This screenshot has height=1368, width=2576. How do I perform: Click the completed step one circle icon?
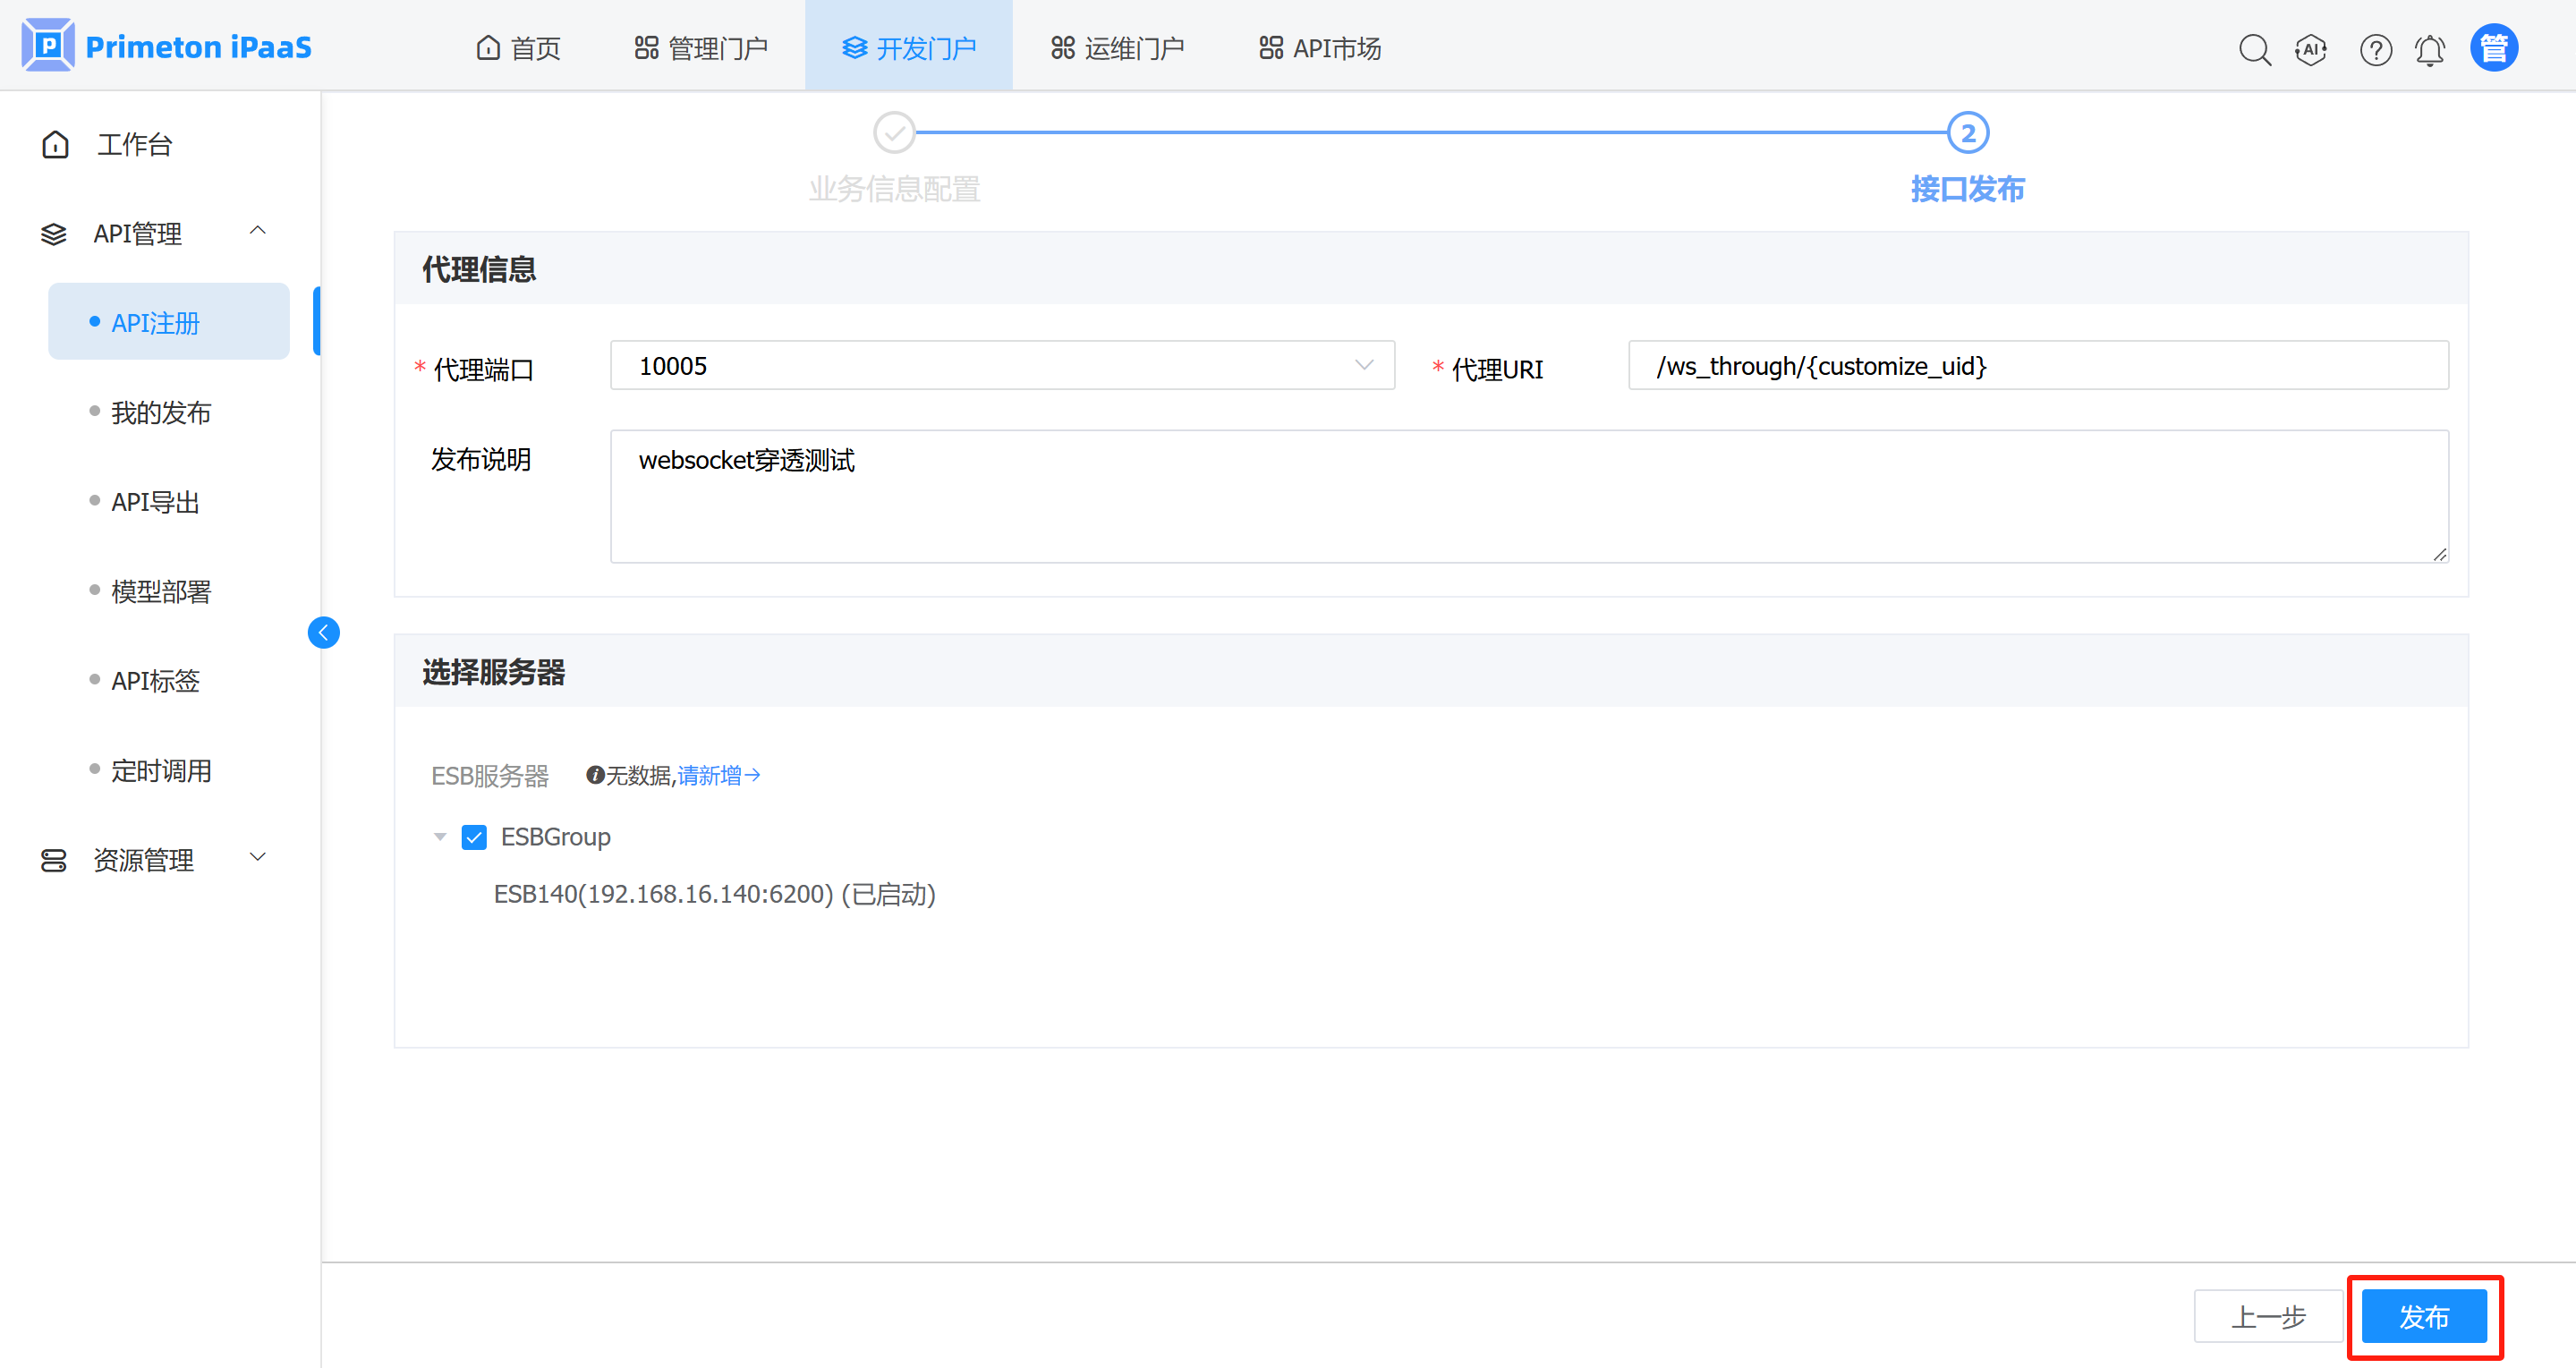(894, 132)
